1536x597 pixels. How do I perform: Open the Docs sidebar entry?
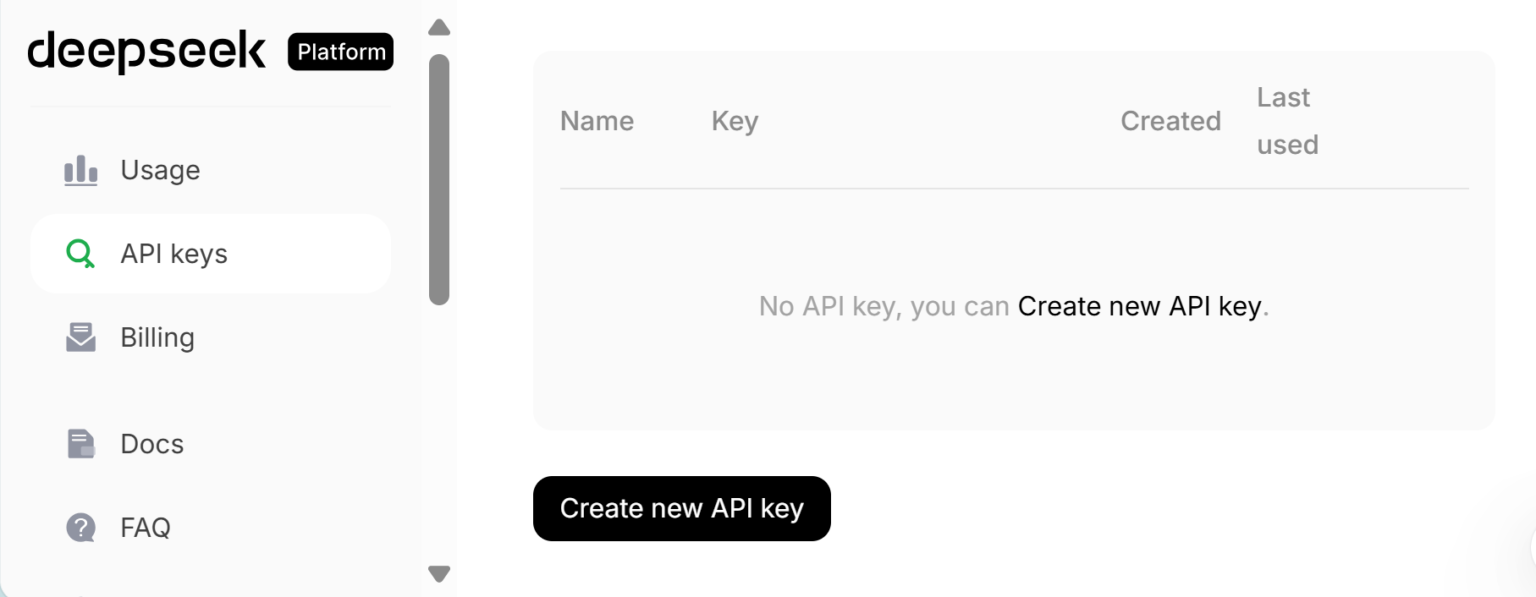point(151,443)
